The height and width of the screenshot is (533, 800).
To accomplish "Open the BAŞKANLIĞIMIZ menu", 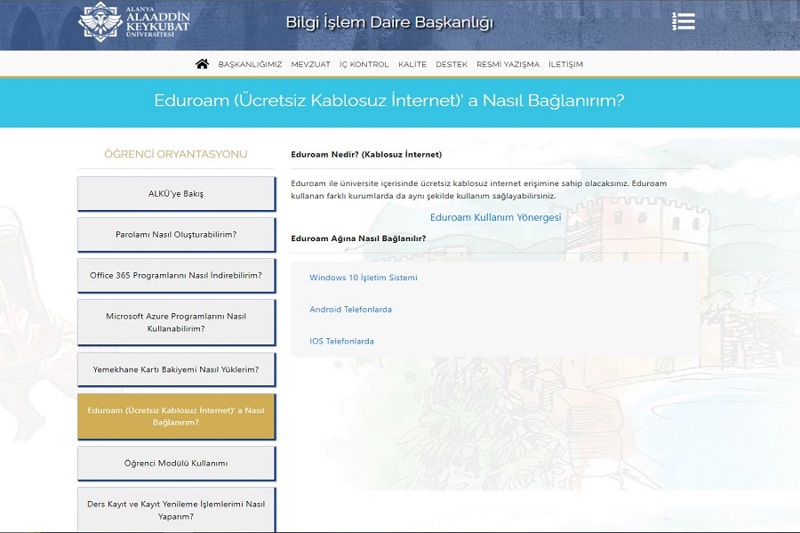I will point(250,64).
